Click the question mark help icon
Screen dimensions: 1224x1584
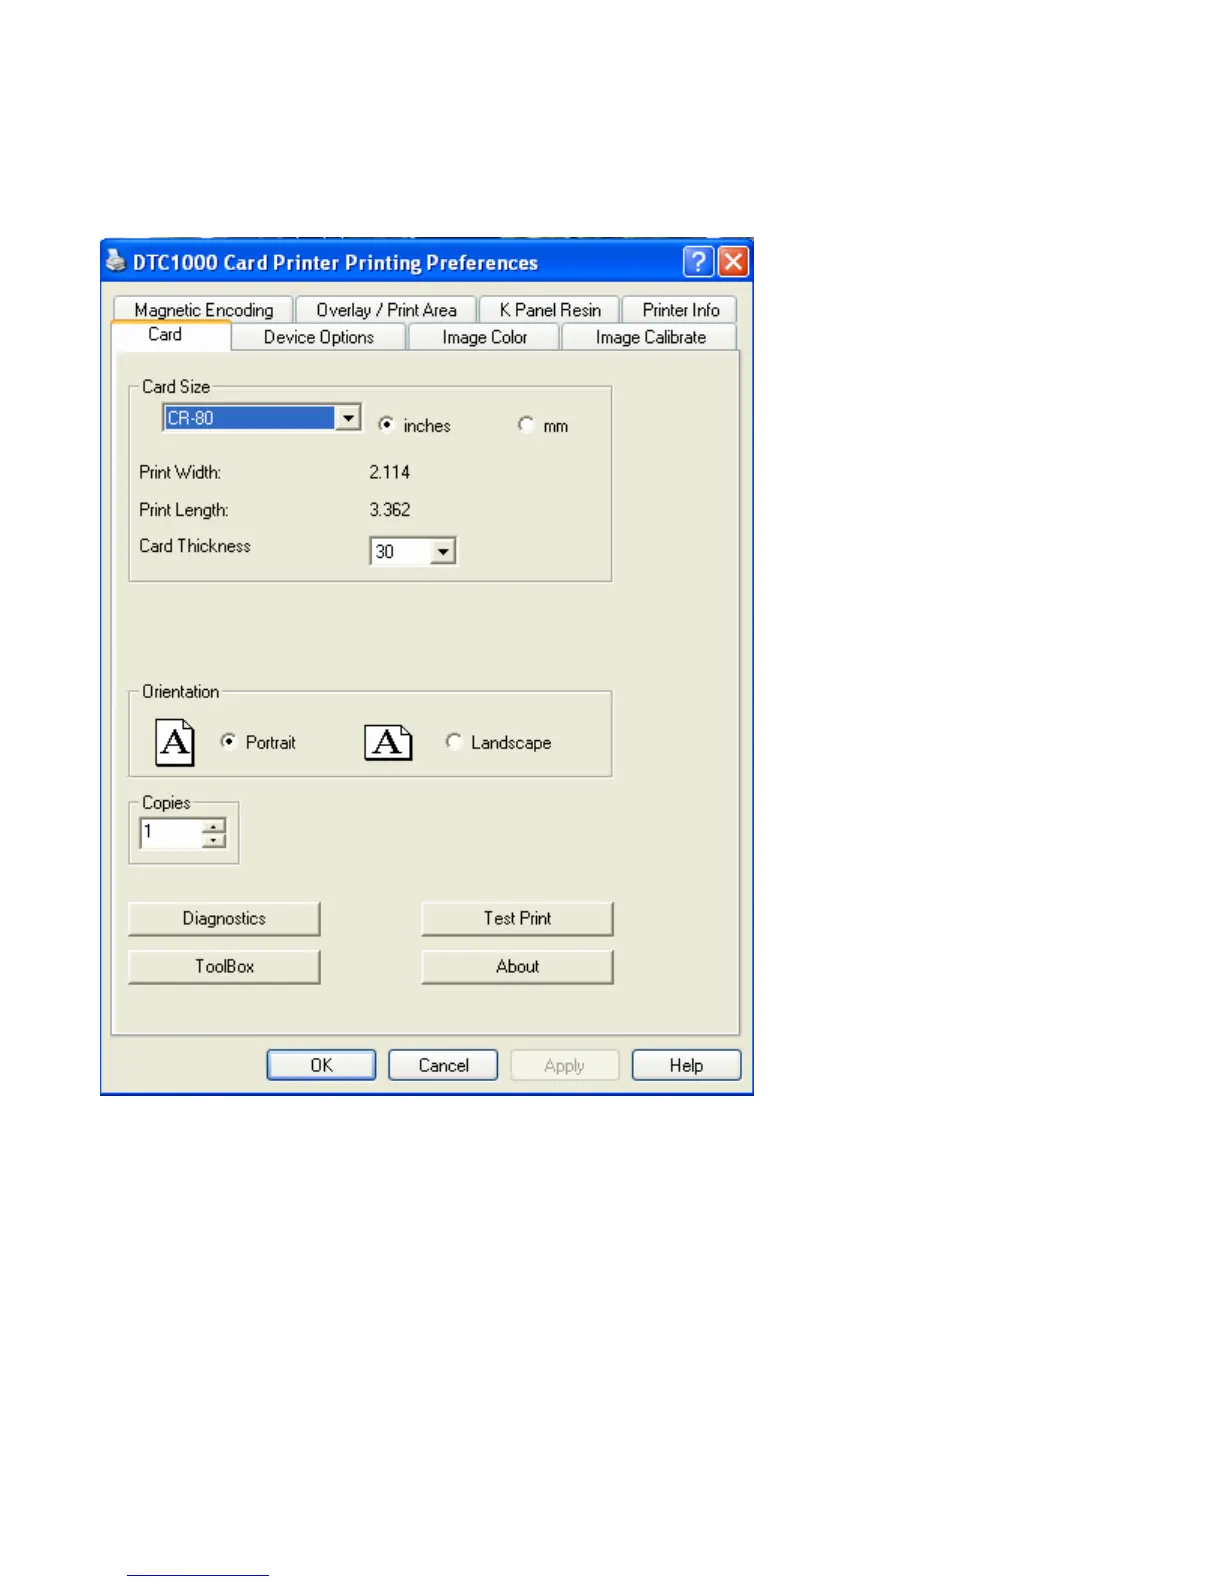(x=698, y=262)
